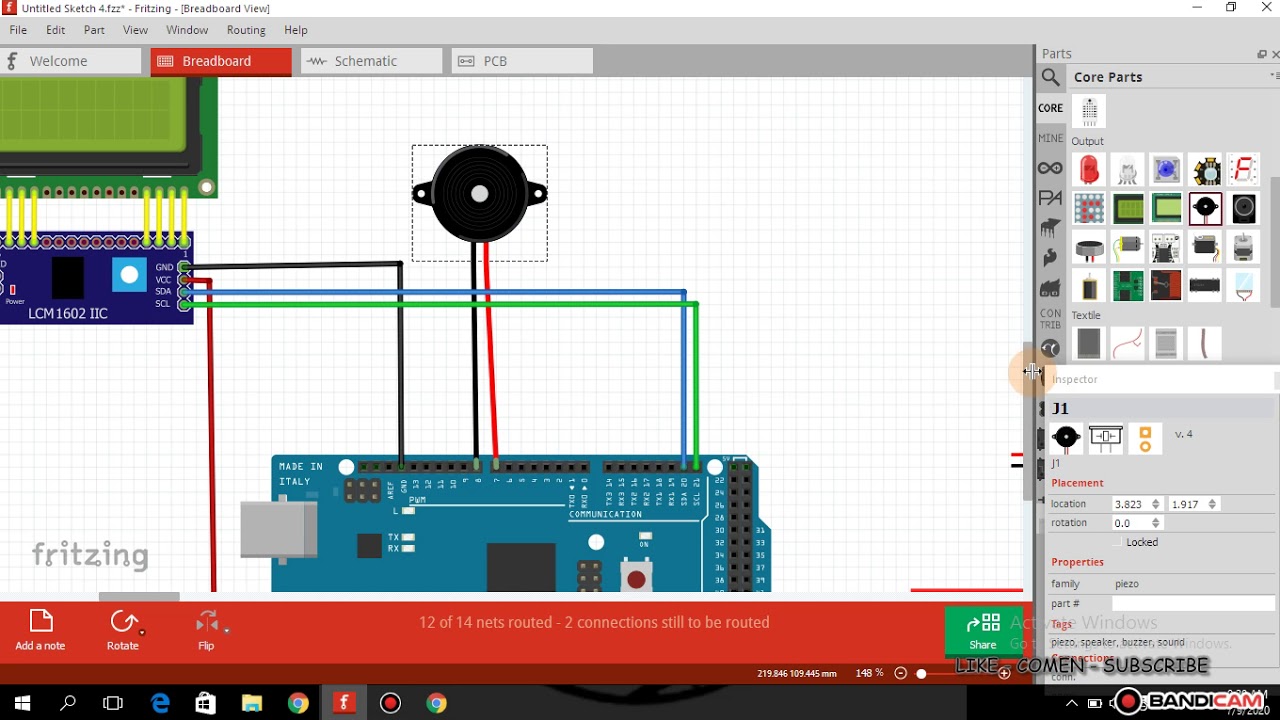Open the File menu
This screenshot has width=1280, height=720.
[x=18, y=30]
